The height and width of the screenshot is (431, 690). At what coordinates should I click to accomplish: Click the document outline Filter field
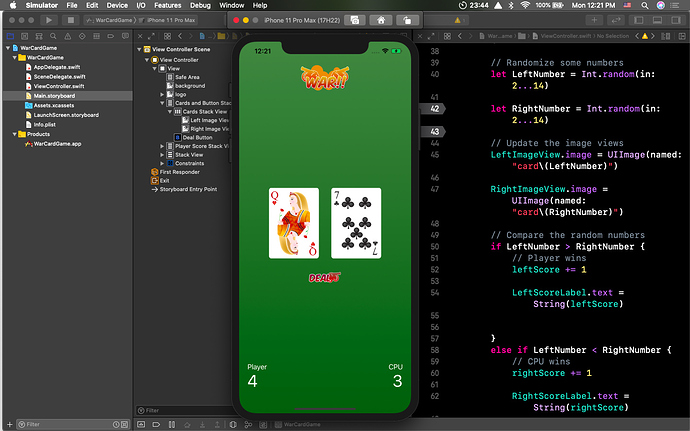tap(185, 410)
